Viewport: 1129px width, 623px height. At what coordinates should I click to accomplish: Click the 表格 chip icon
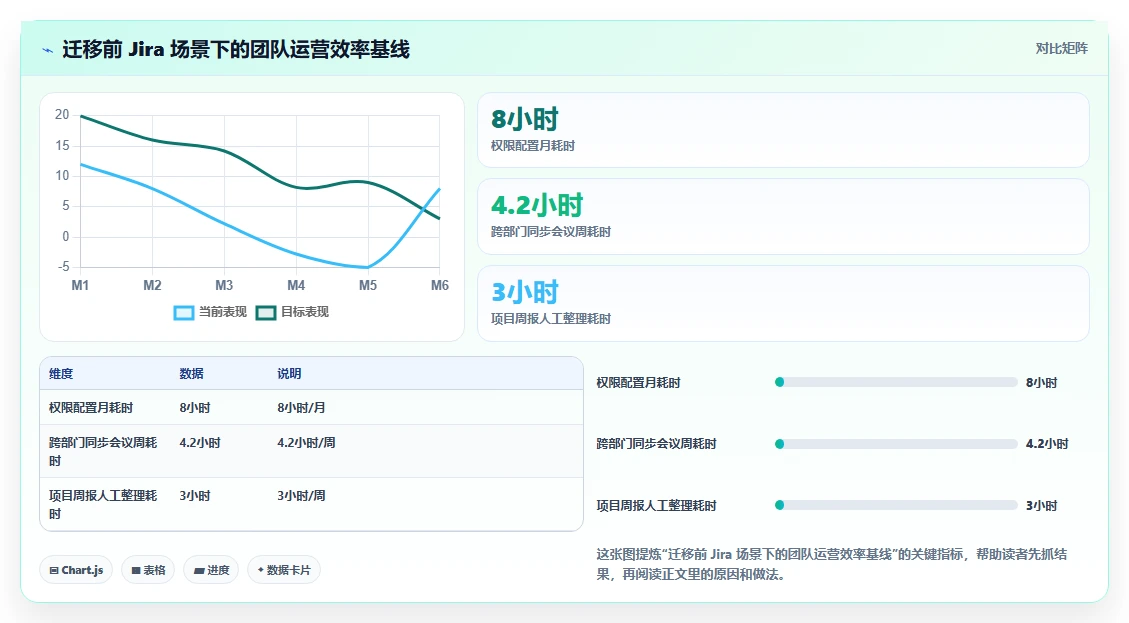(135, 570)
